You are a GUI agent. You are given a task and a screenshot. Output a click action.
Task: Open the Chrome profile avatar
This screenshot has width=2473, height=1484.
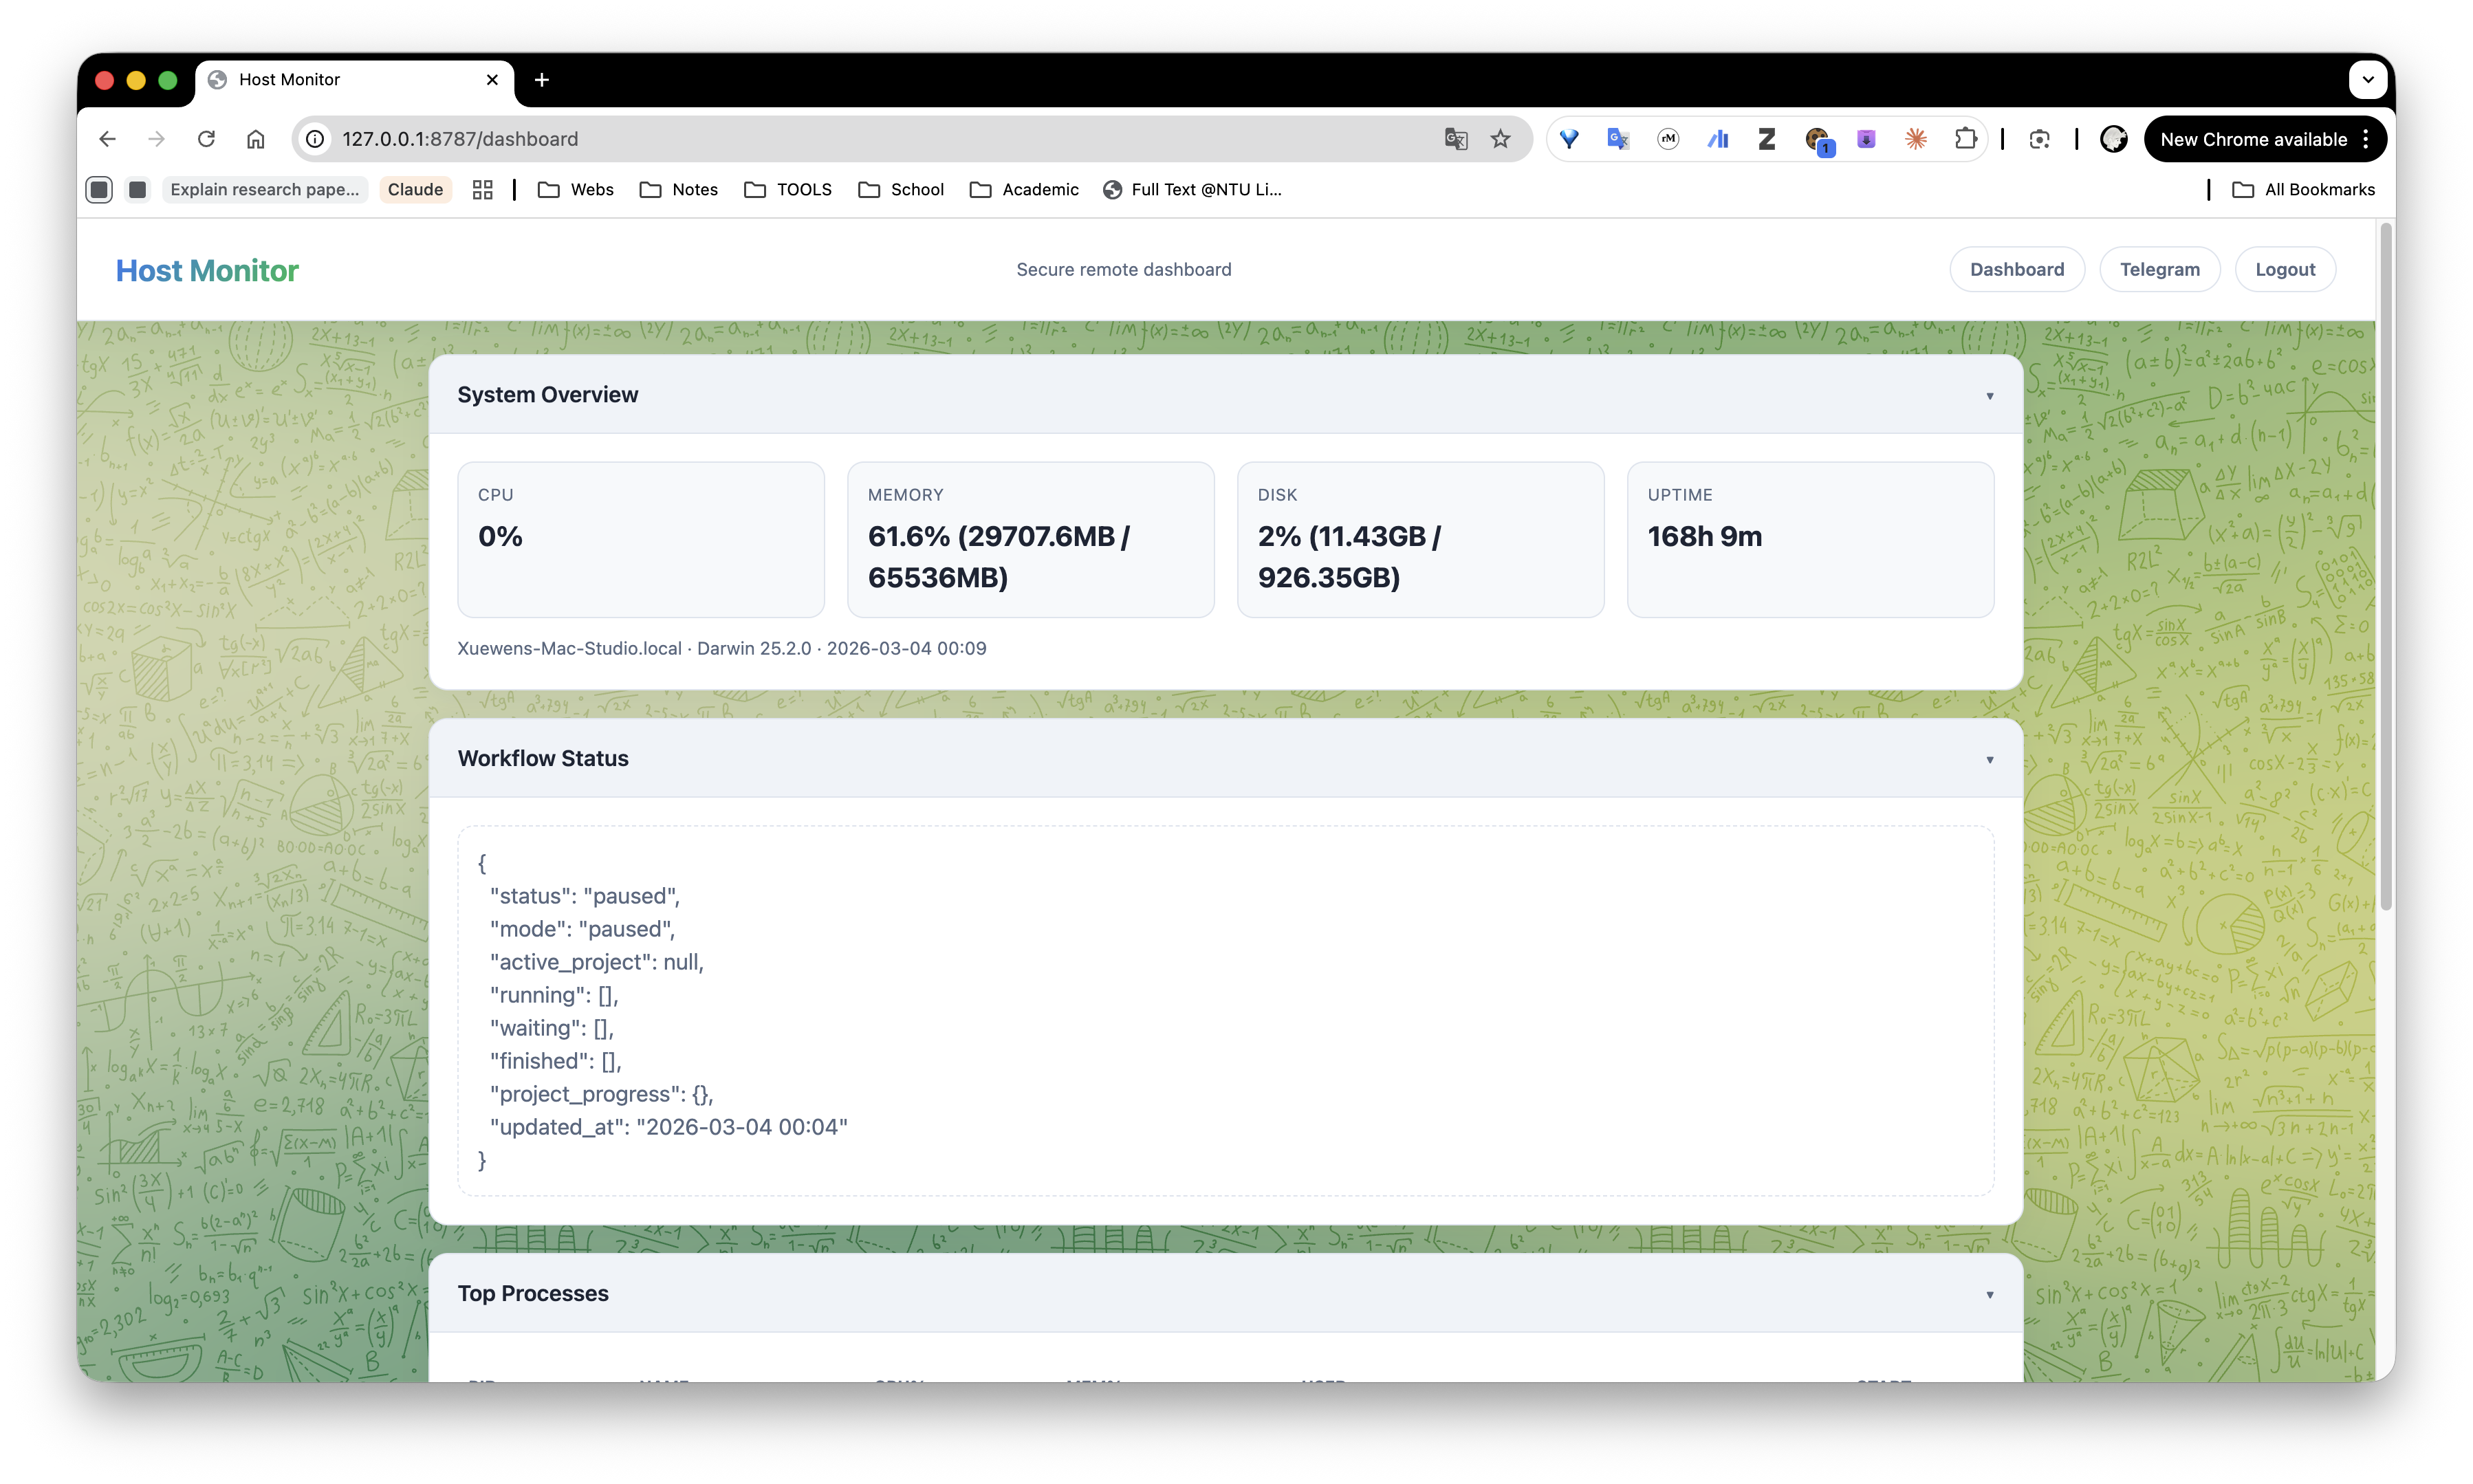coord(2114,139)
